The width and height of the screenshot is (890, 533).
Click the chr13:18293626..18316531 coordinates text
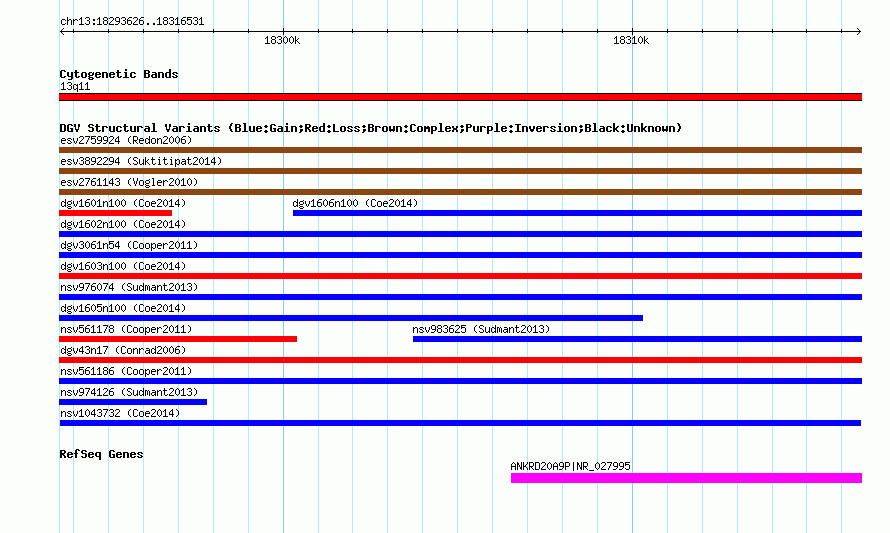tap(132, 21)
